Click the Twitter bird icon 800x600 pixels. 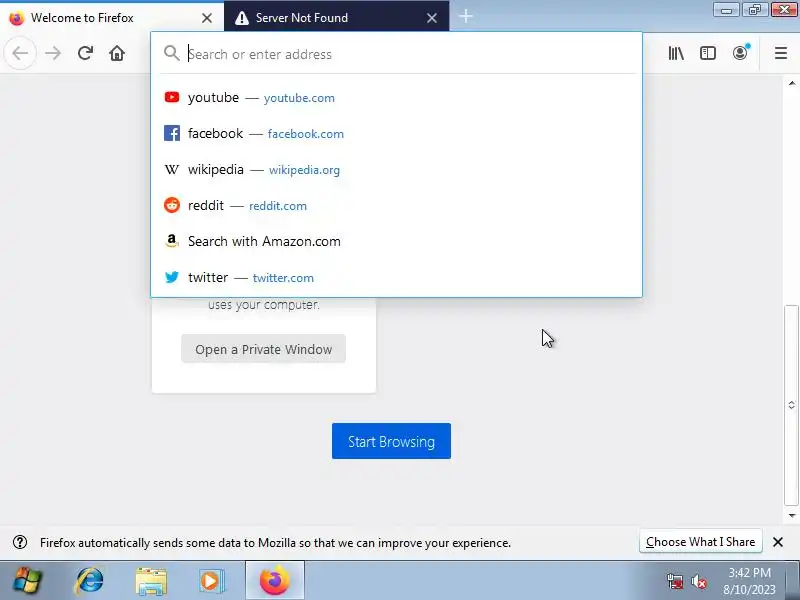172,277
